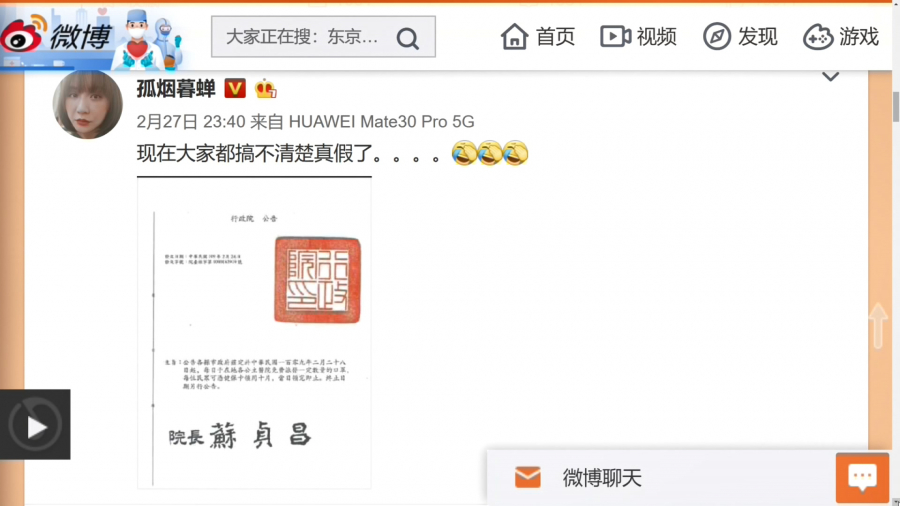This screenshot has height=506, width=900.
Task: Open the 视频 video section
Action: [656, 37]
